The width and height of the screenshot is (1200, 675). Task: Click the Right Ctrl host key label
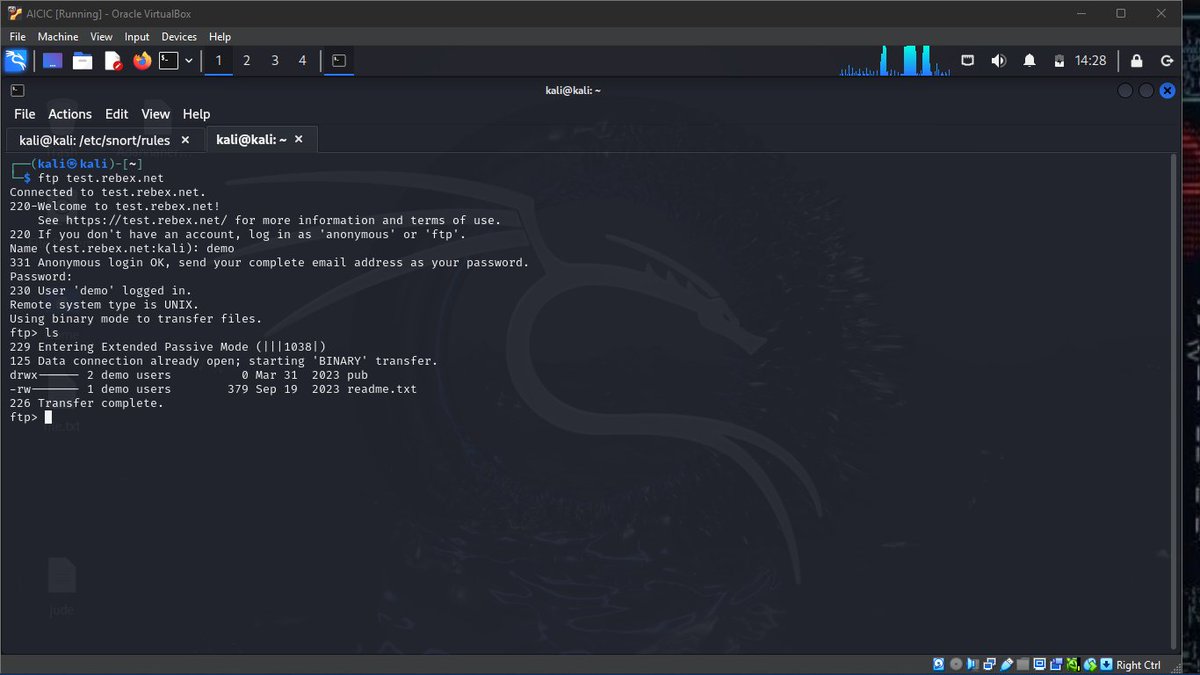1139,665
